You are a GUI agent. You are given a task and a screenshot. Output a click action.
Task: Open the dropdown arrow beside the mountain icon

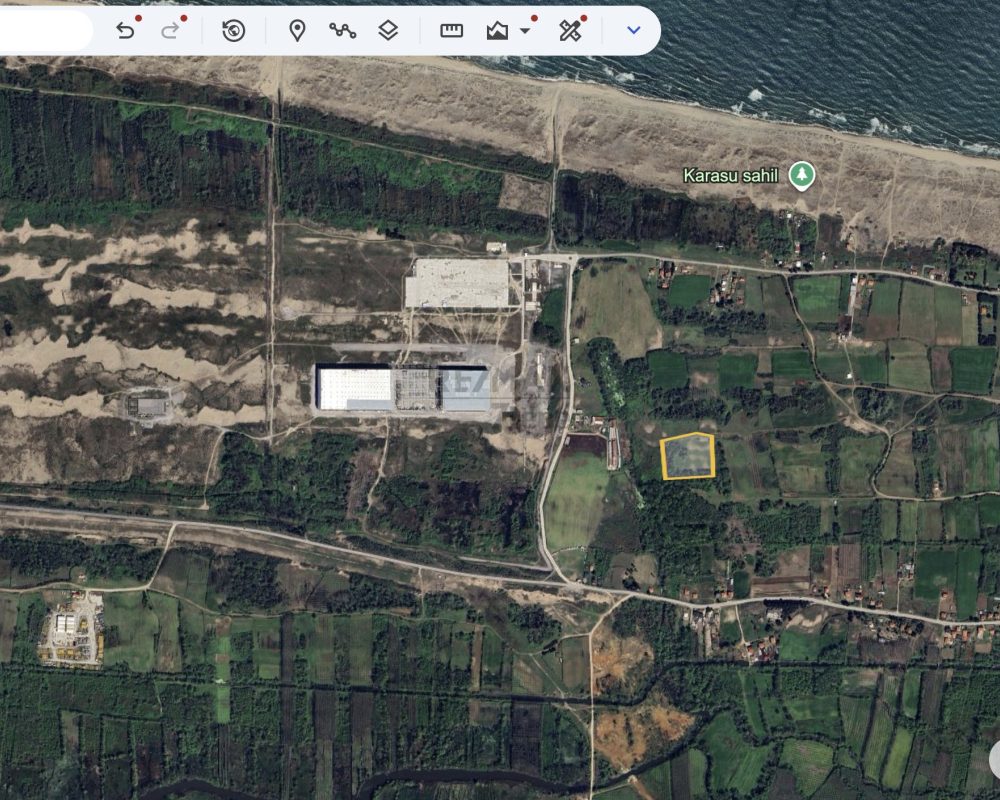[x=525, y=31]
